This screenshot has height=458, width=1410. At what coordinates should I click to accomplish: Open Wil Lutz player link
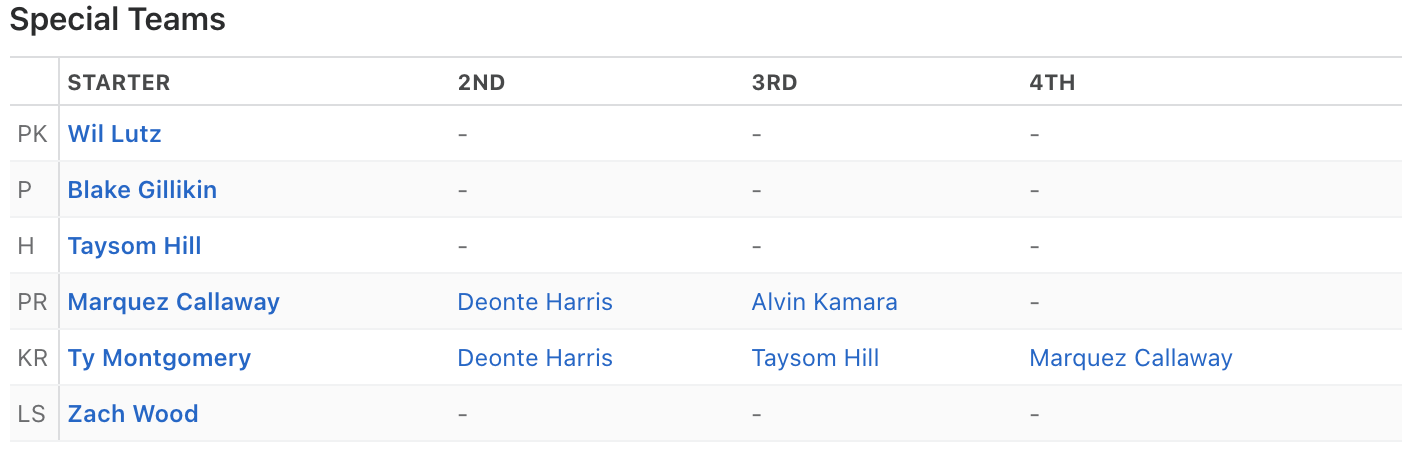click(x=114, y=134)
